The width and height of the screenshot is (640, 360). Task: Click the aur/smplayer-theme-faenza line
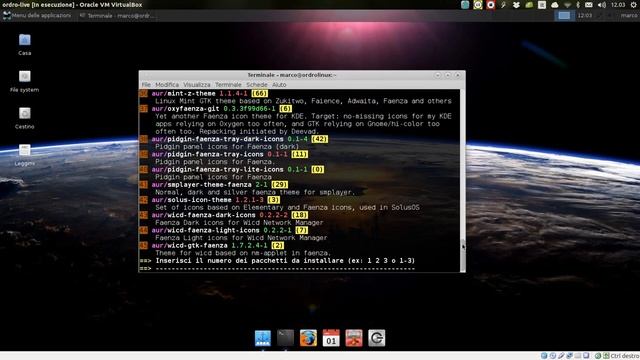click(213, 184)
